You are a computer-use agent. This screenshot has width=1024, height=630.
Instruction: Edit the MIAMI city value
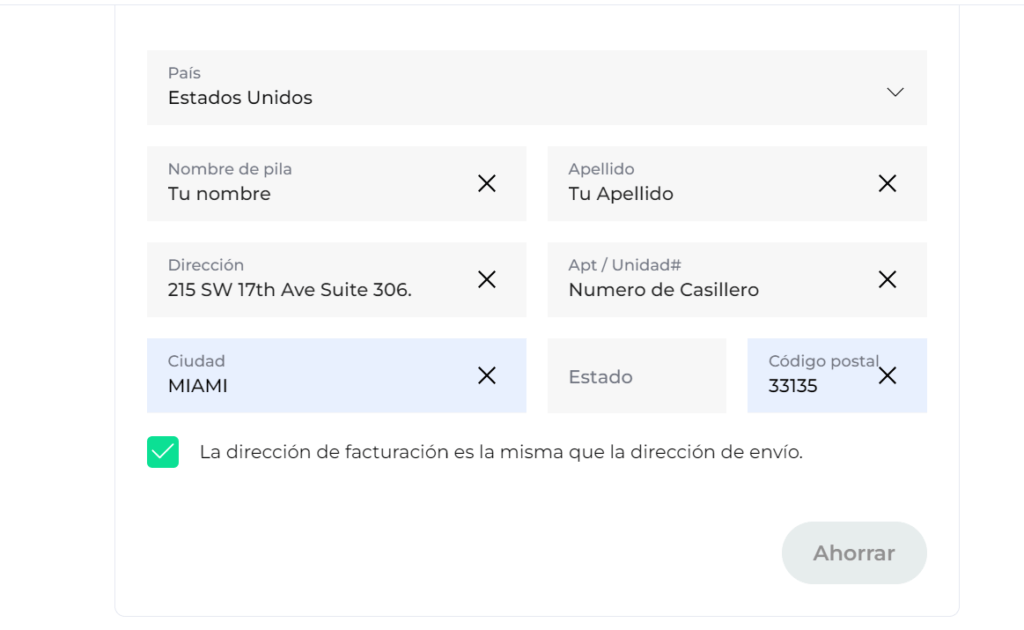198,386
